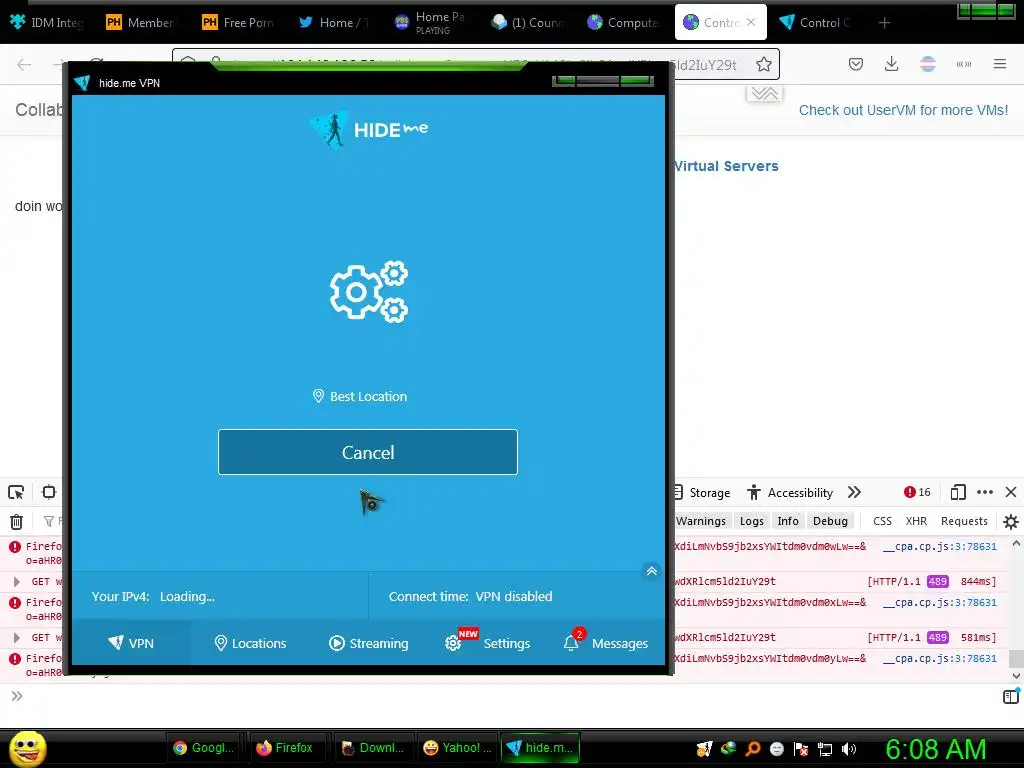Toggle the Info console filter
The height and width of the screenshot is (768, 1024).
788,521
